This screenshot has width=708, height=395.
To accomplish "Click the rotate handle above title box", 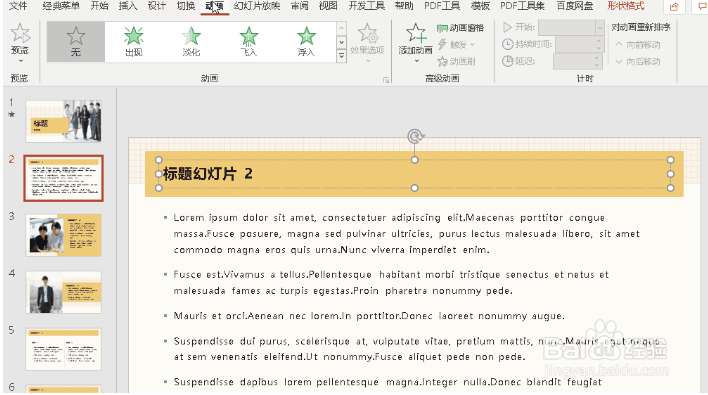I will [415, 136].
